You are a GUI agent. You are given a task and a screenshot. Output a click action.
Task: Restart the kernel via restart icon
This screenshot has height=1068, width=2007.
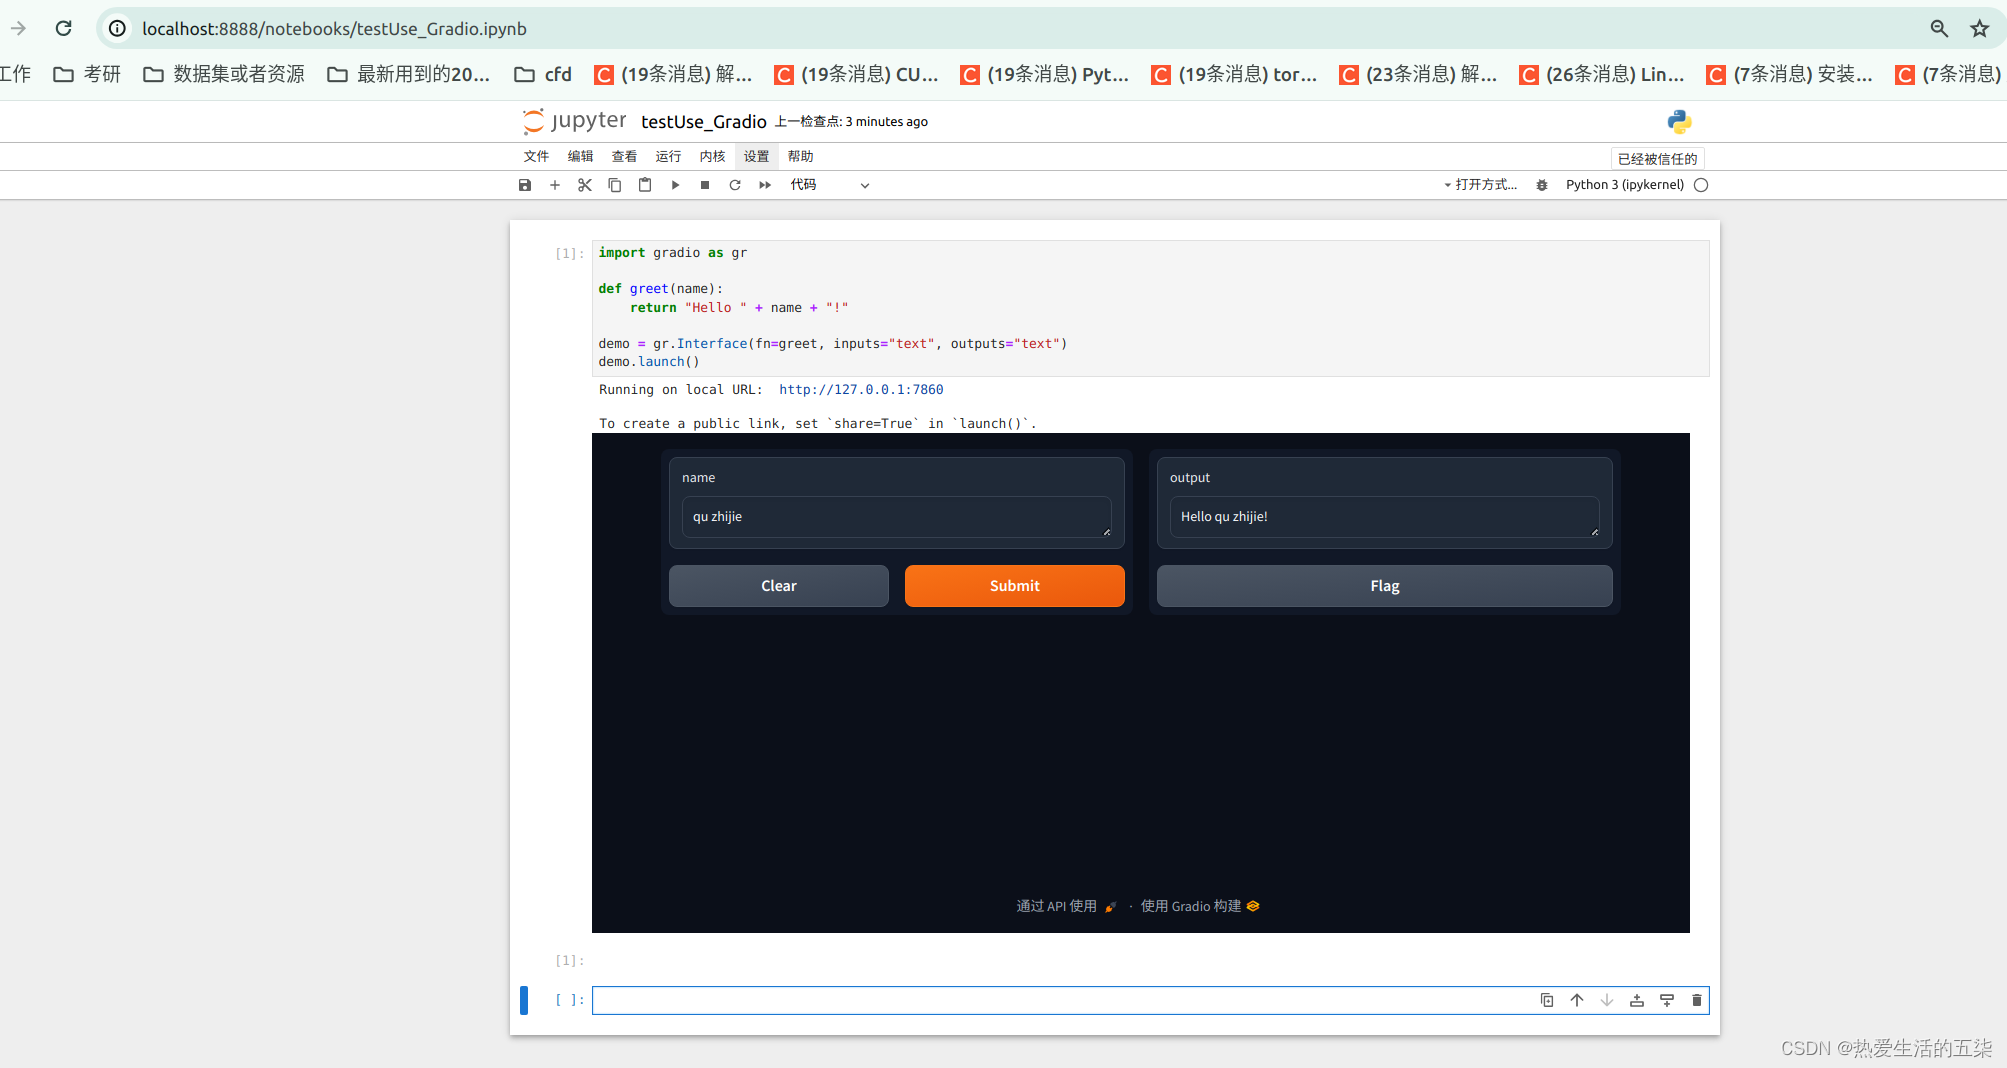[734, 185]
